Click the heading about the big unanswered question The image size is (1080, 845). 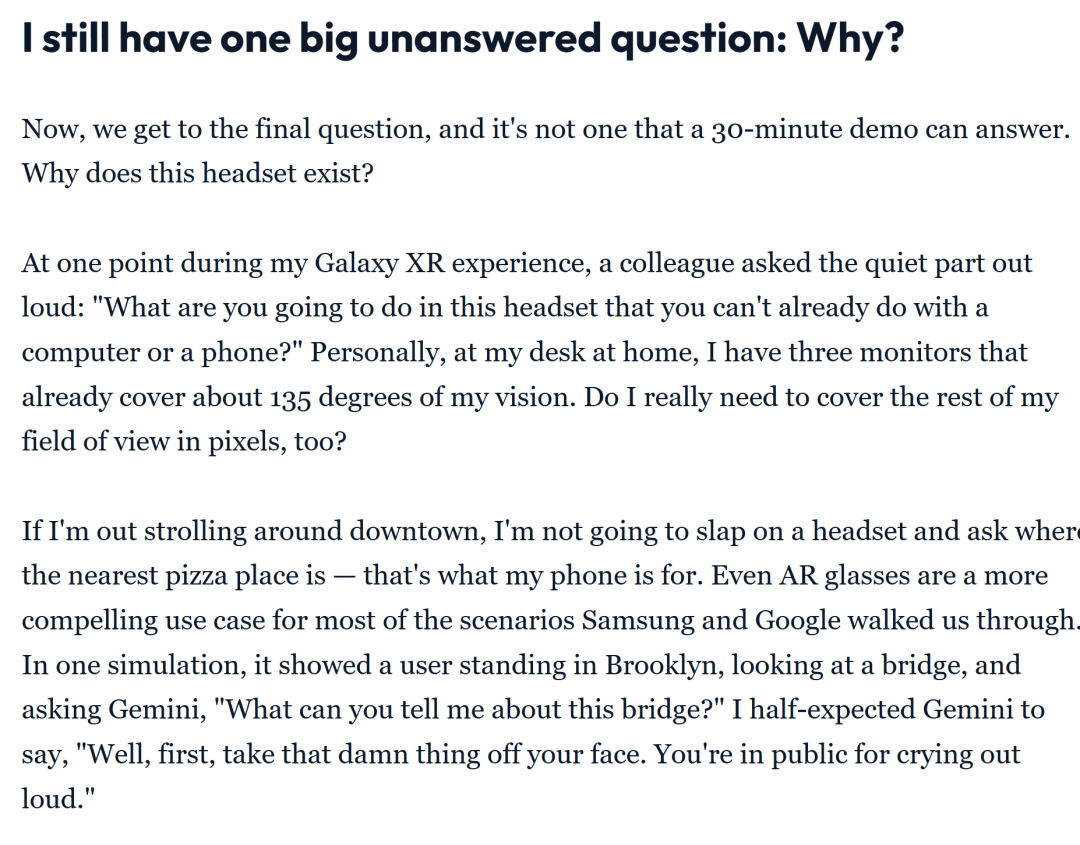point(463,37)
